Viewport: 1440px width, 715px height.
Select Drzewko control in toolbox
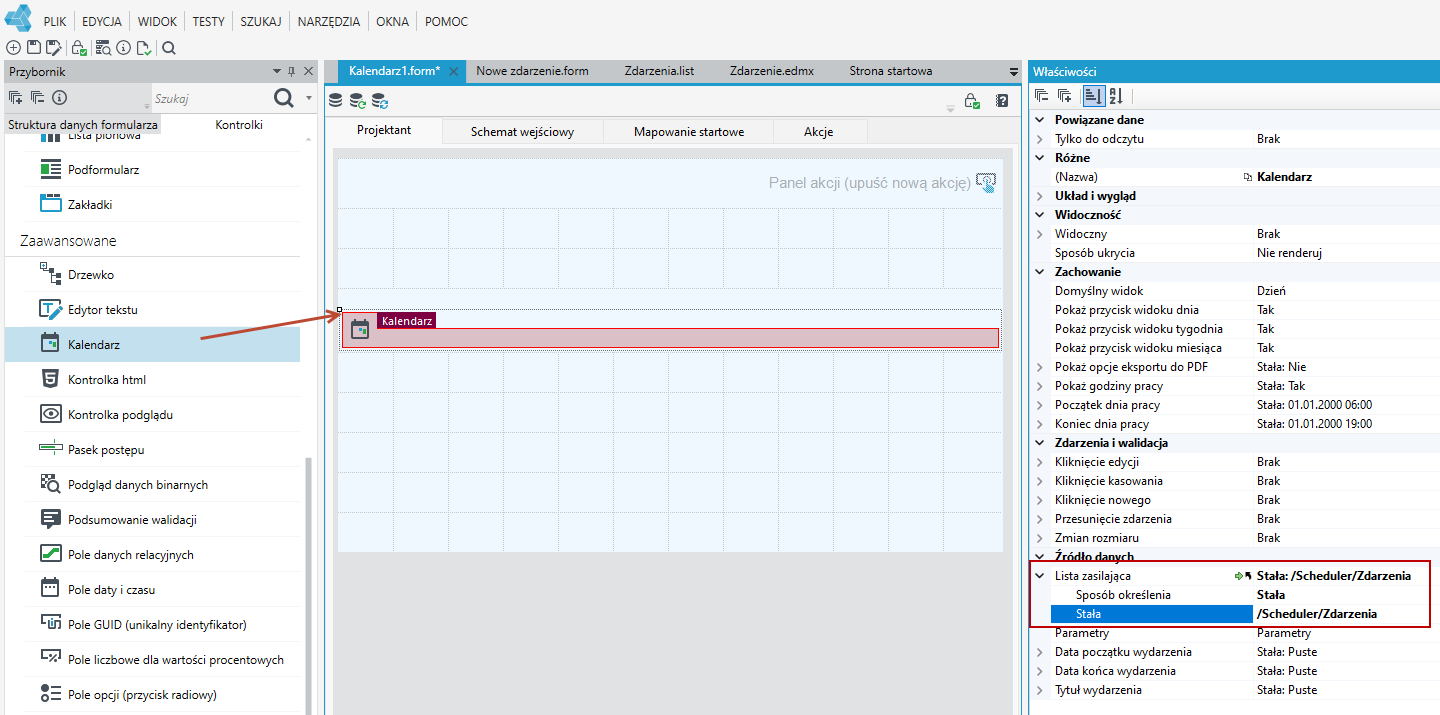(x=153, y=275)
